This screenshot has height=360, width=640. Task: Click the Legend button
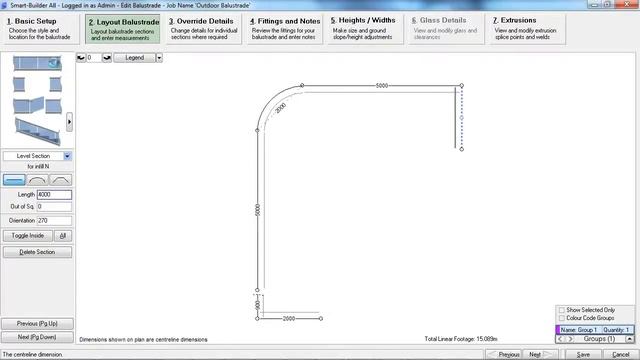(135, 58)
